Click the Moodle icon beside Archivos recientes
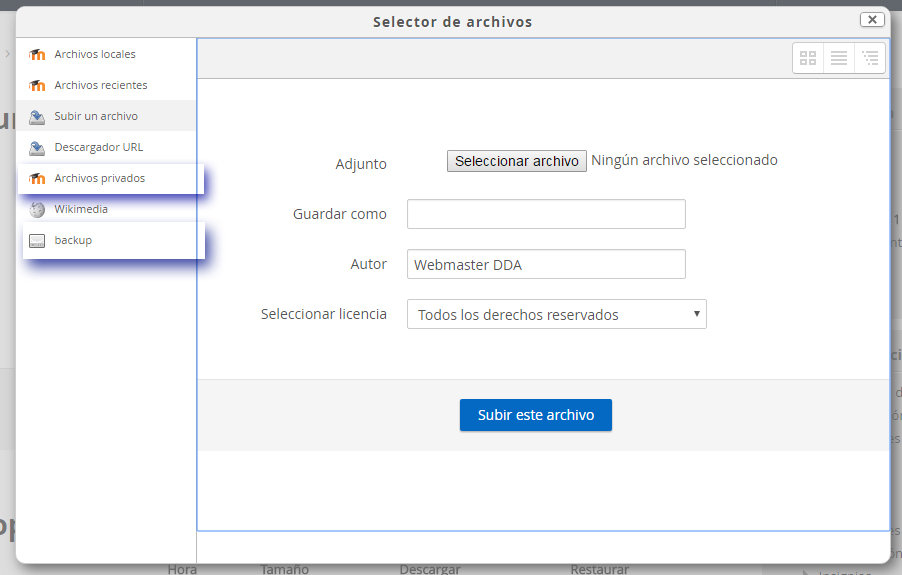Viewport: 902px width, 575px height. pyautogui.click(x=37, y=86)
